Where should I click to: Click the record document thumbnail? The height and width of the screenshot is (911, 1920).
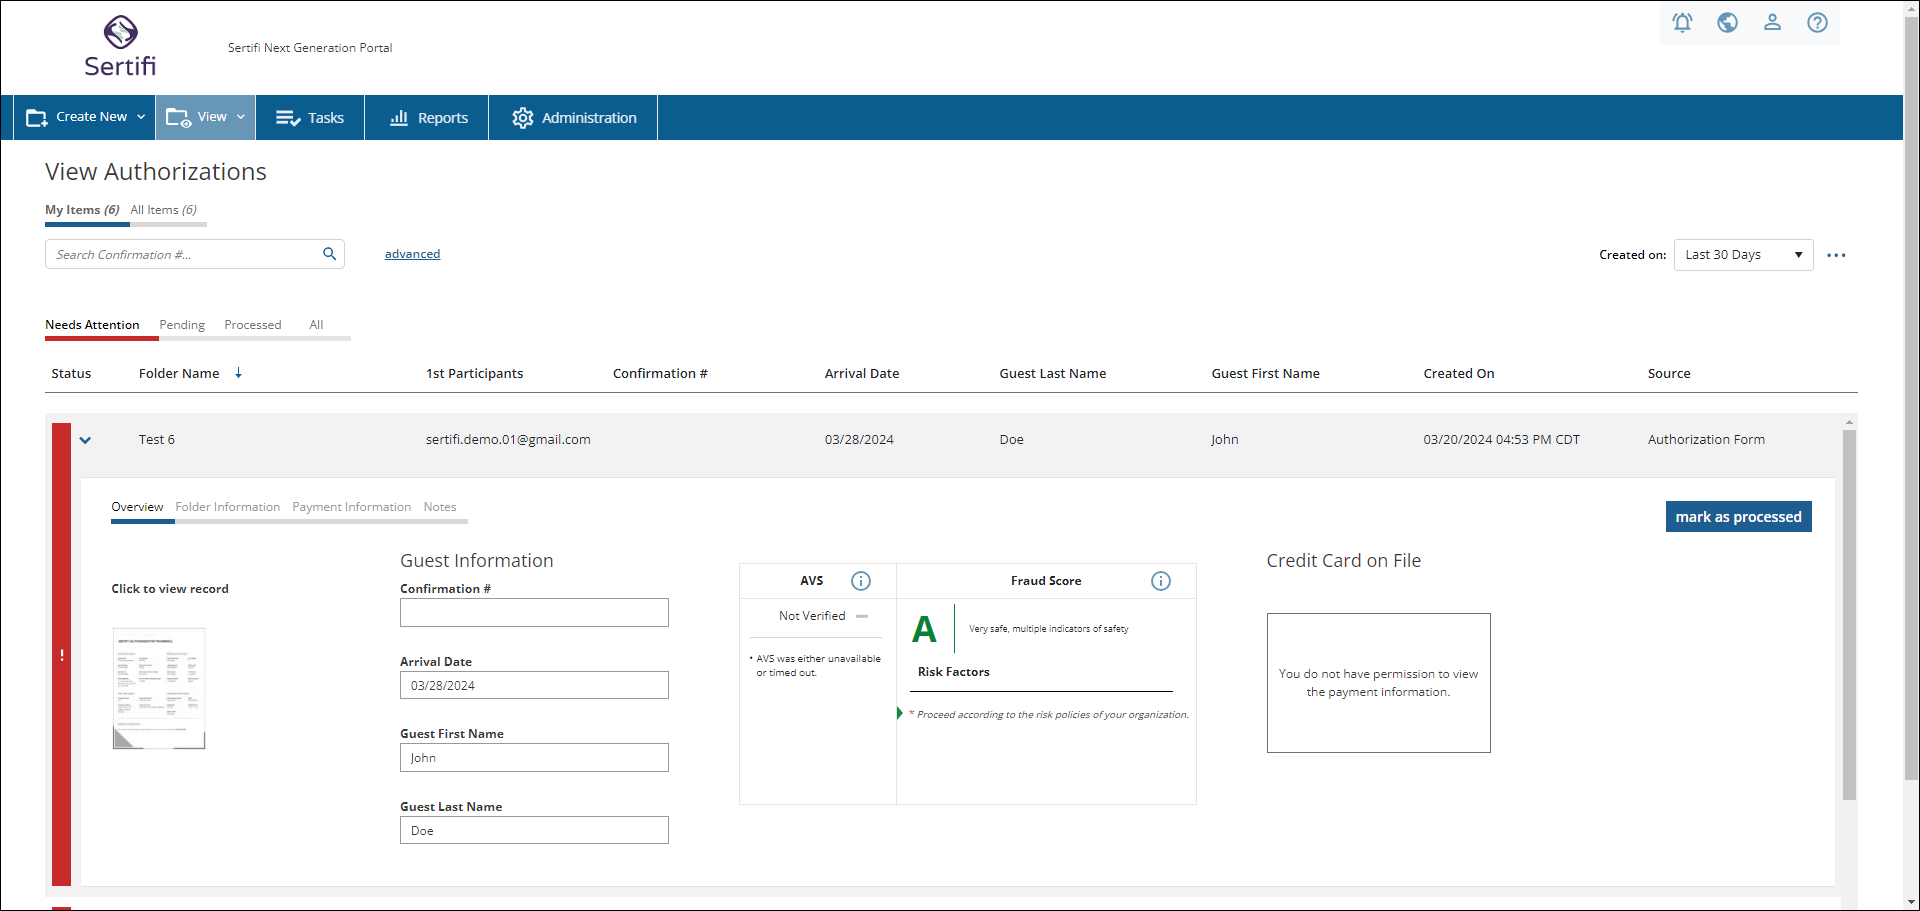coord(159,688)
